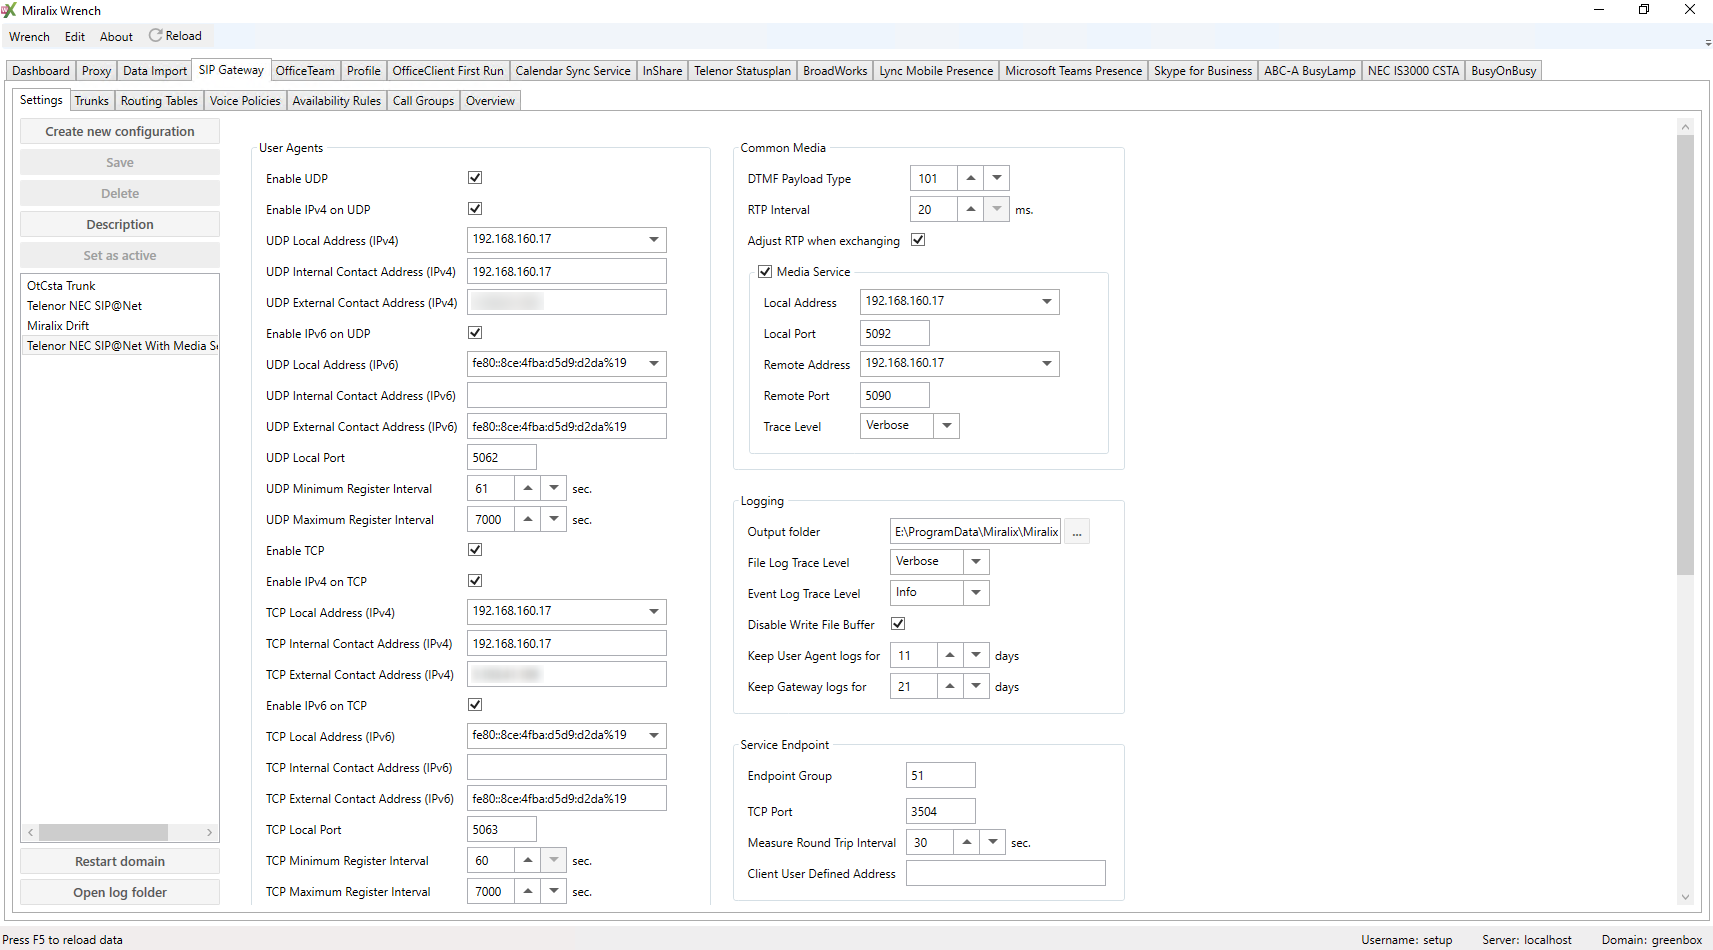
Task: Switch to the Trunks tab
Action: click(x=92, y=101)
